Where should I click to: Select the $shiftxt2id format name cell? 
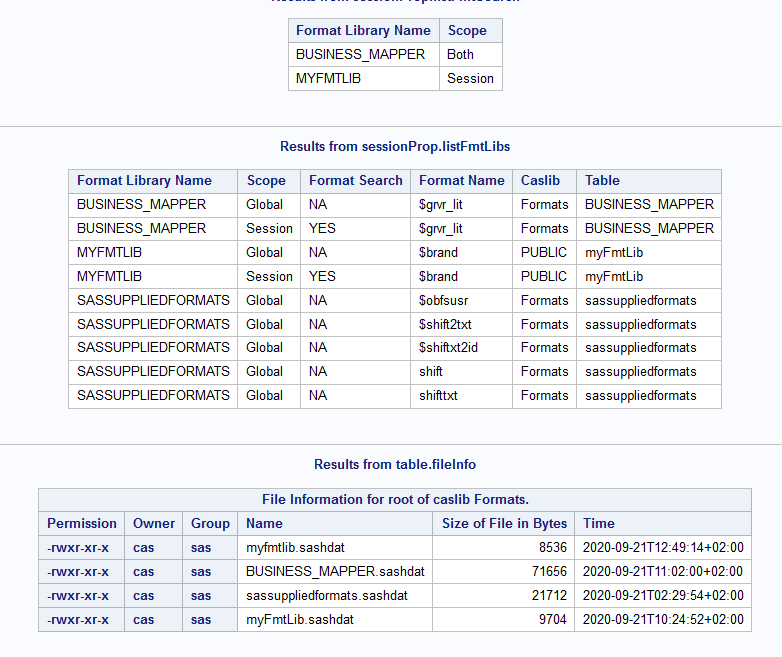[x=453, y=347]
